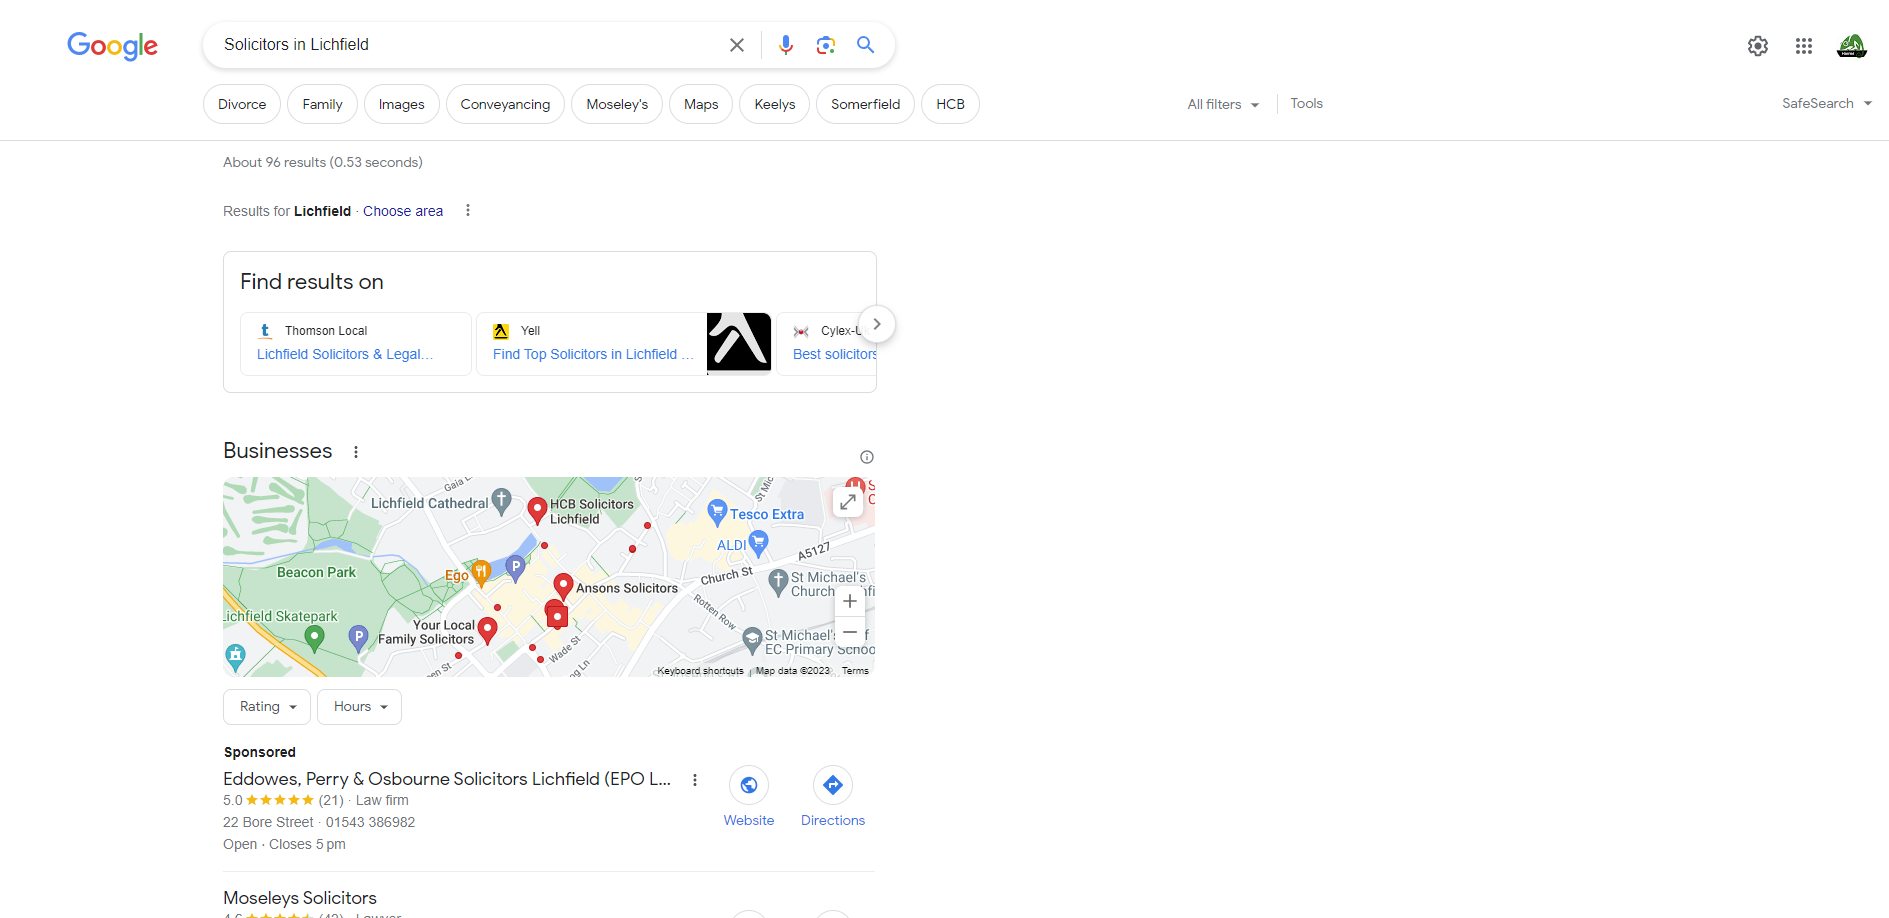Open Eddowes Perry & Osbourne website icon

[x=749, y=785]
